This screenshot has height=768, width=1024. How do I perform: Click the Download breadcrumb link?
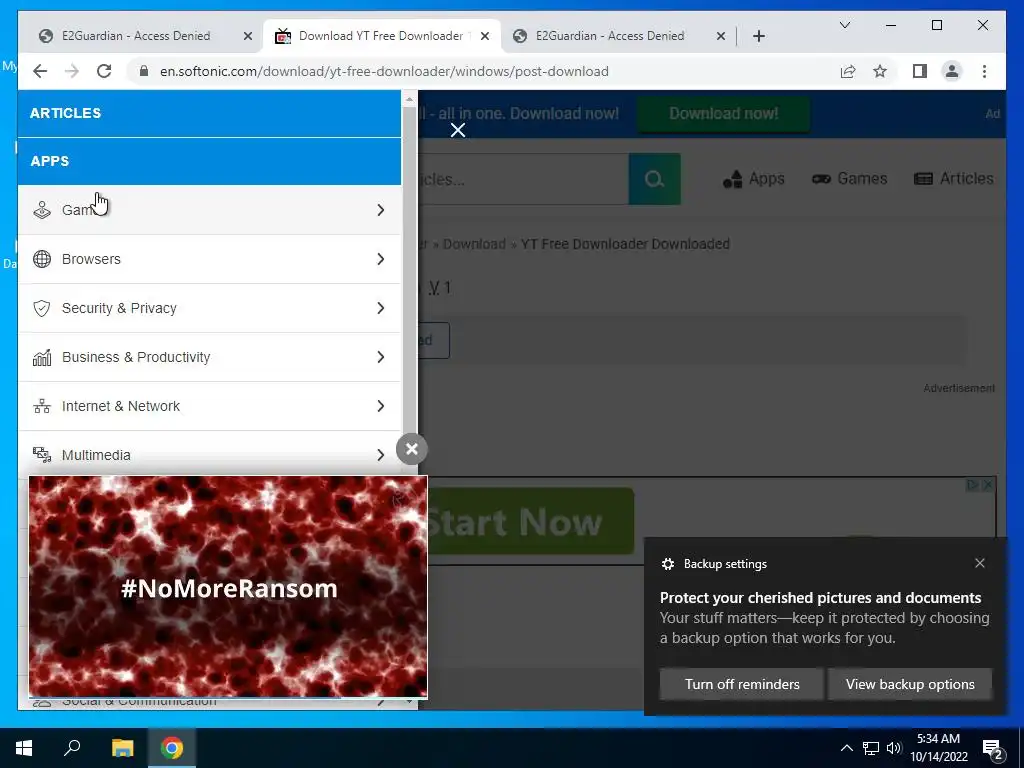click(474, 244)
